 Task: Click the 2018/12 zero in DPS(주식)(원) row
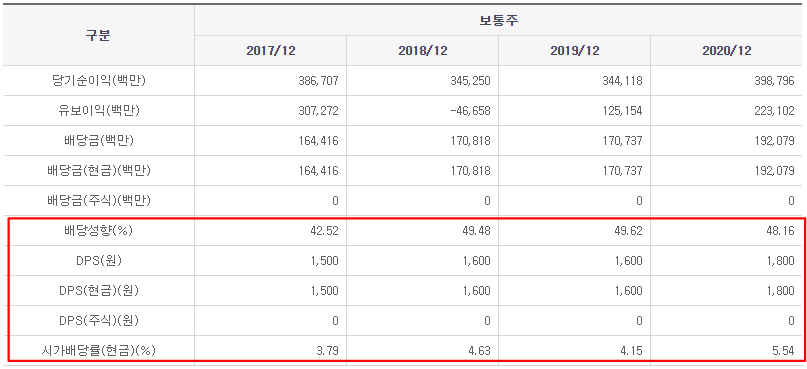[x=487, y=320]
